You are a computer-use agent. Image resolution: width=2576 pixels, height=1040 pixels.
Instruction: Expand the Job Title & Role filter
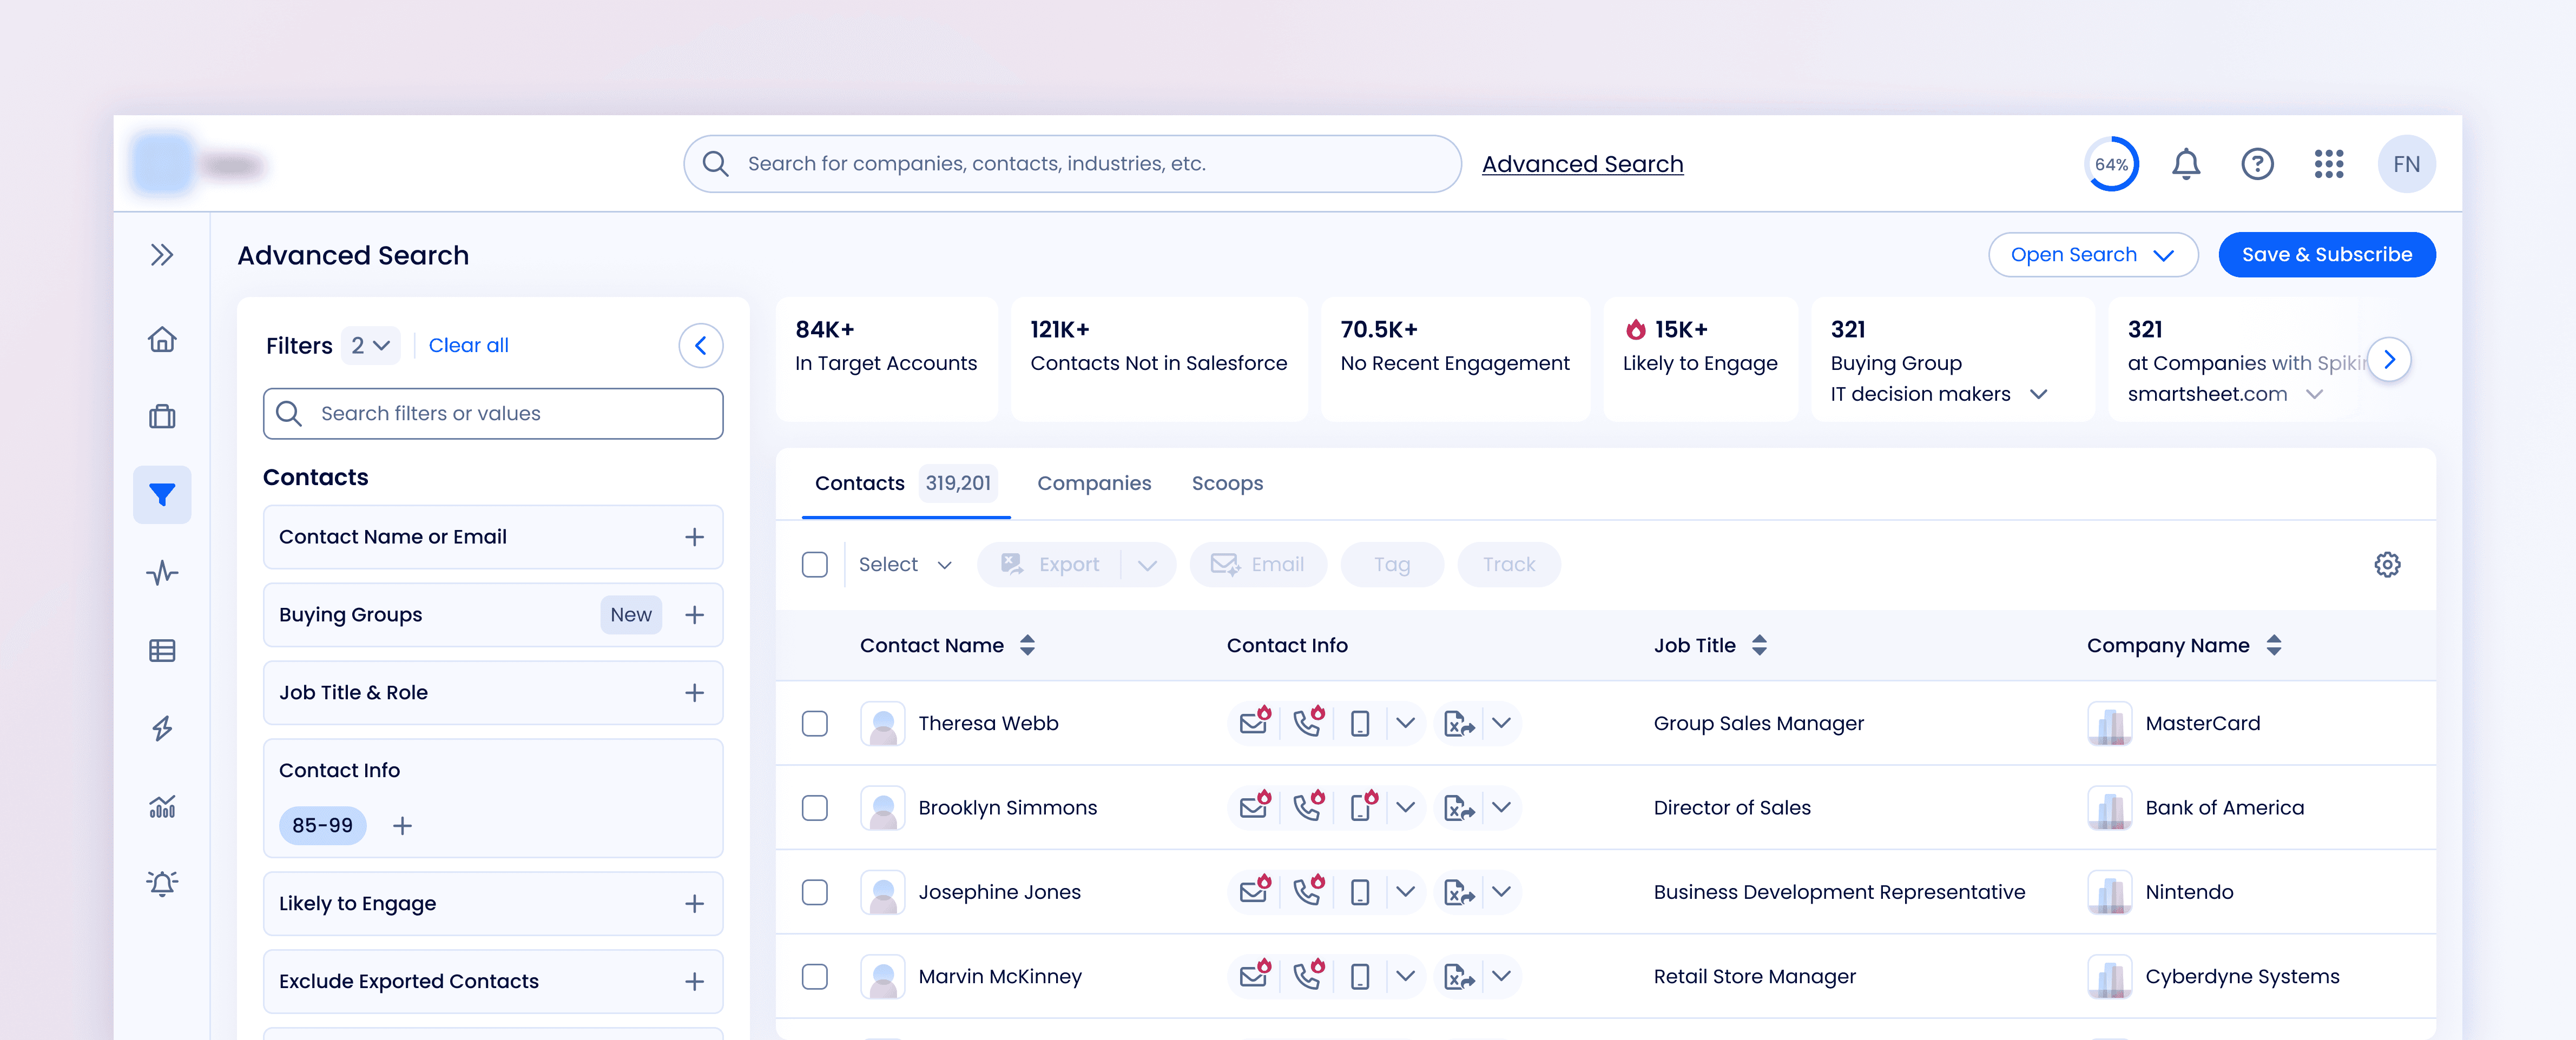[x=694, y=693]
